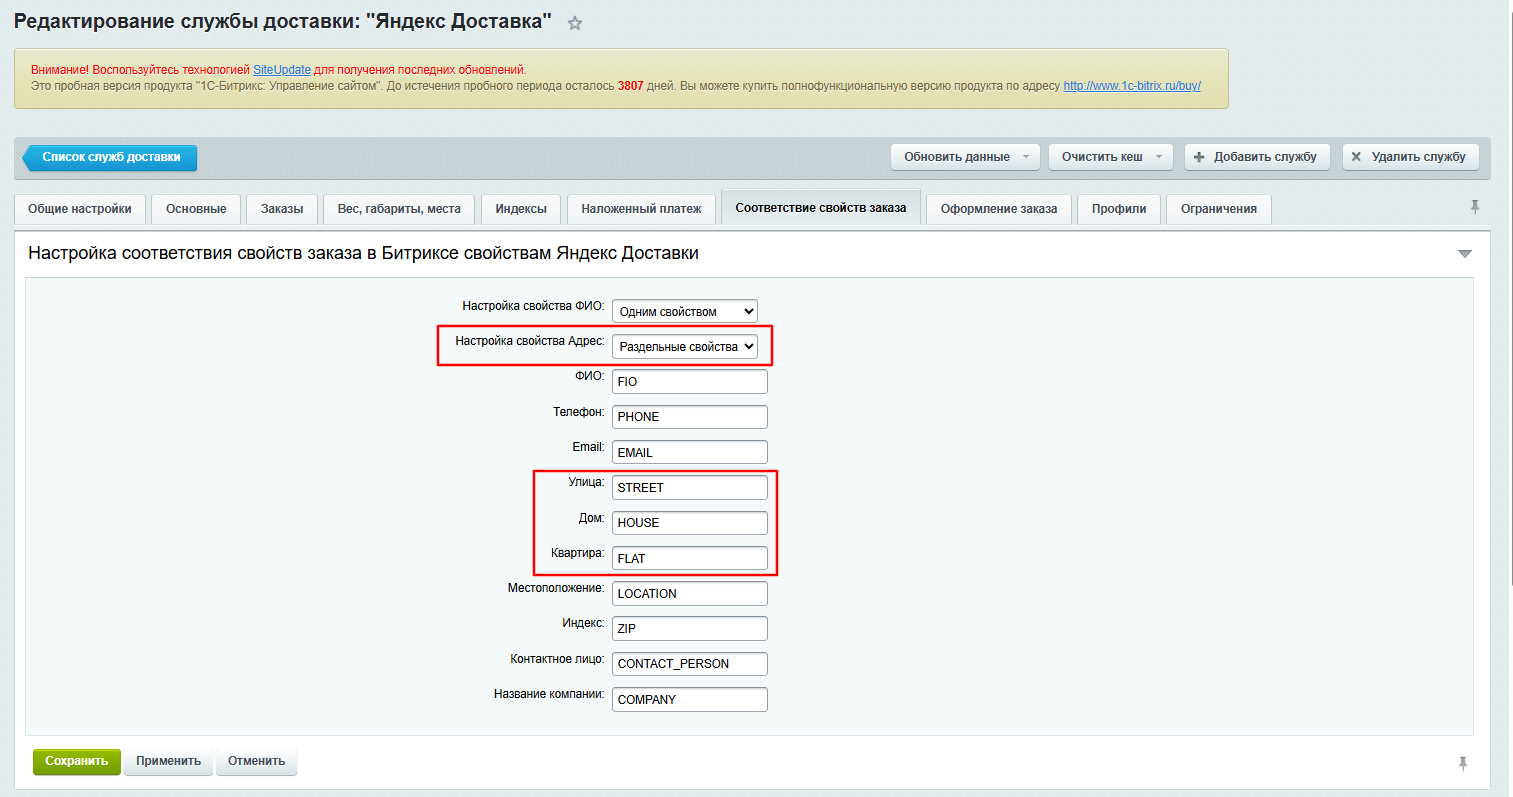Image resolution: width=1513 pixels, height=797 pixels.
Task: Click Применить button
Action: [168, 761]
